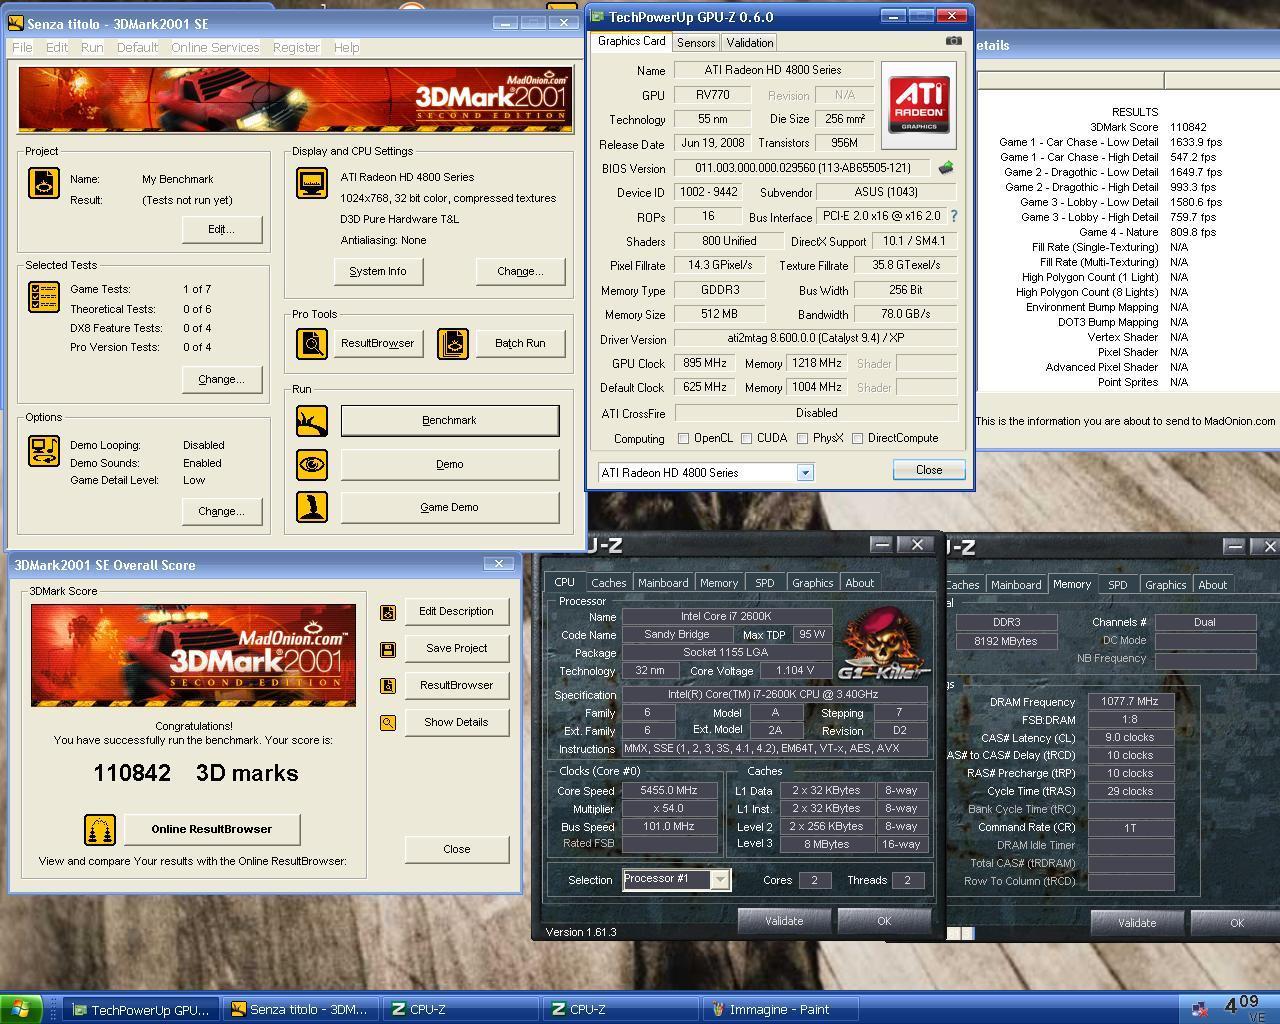Viewport: 1280px width, 1024px height.
Task: Click Change... in the Options section
Action: point(222,511)
